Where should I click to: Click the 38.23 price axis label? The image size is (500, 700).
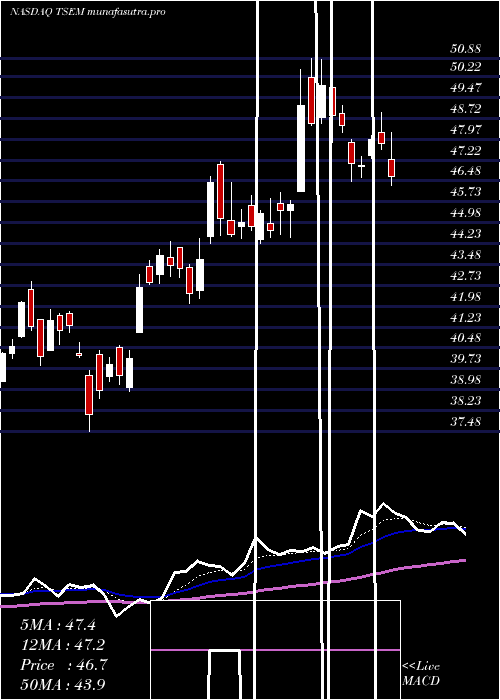(x=466, y=400)
